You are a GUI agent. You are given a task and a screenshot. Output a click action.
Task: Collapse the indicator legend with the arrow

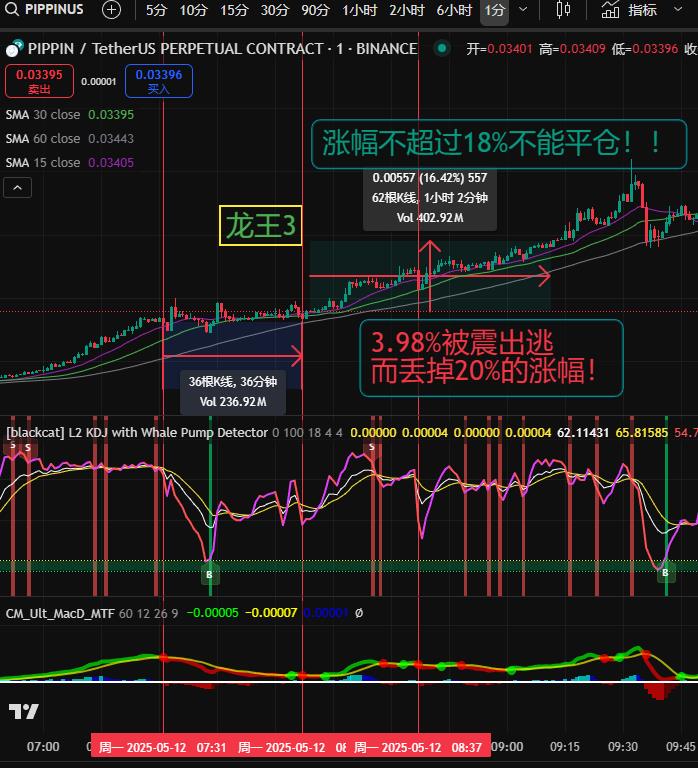click(x=18, y=188)
